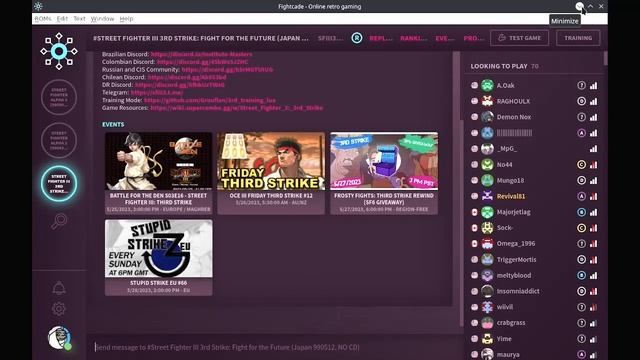Image resolution: width=640 pixels, height=360 pixels.
Task: Open the Stupid Strike EU #86 event
Action: pos(158,258)
